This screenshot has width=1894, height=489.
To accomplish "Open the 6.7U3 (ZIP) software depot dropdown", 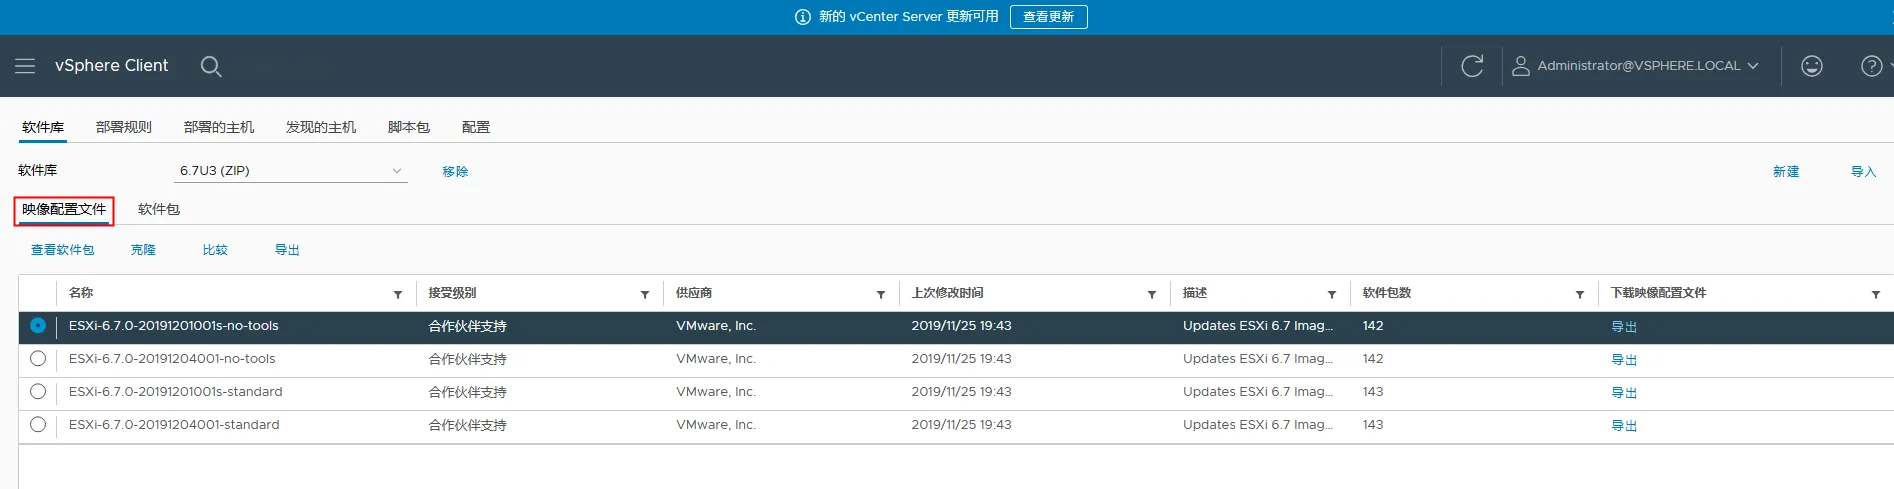I will tap(291, 171).
